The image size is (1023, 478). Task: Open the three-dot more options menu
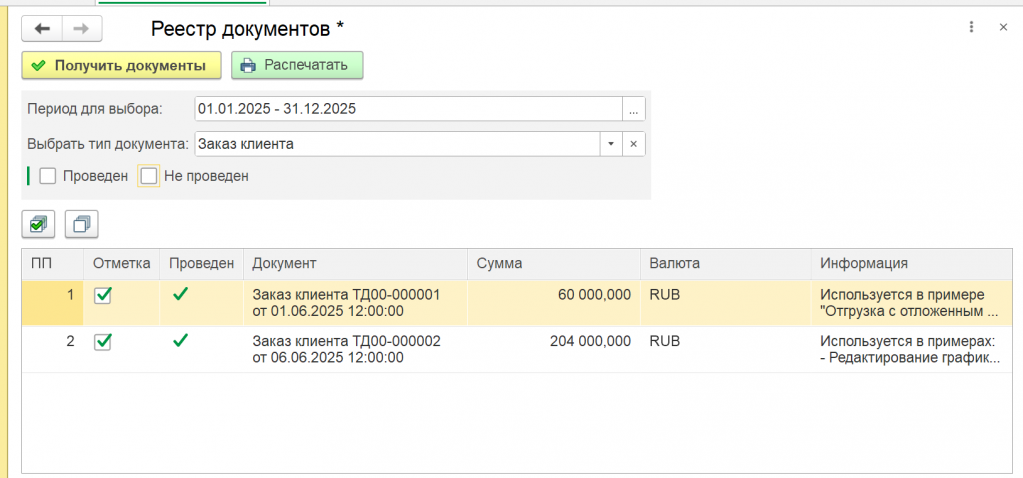click(x=971, y=27)
